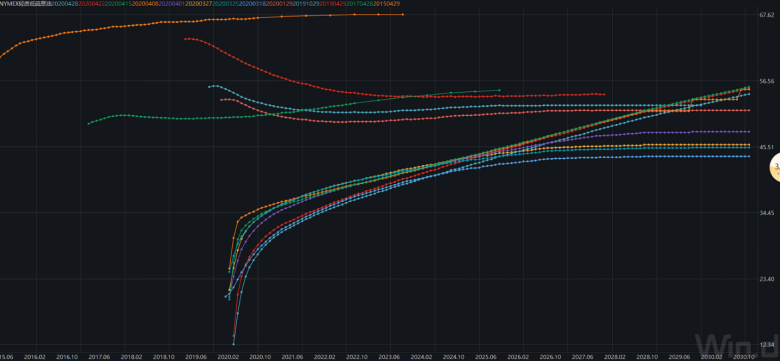780x362 pixels.
Task: Toggle the green 20200415 legend entry
Action: pyautogui.click(x=118, y=3)
